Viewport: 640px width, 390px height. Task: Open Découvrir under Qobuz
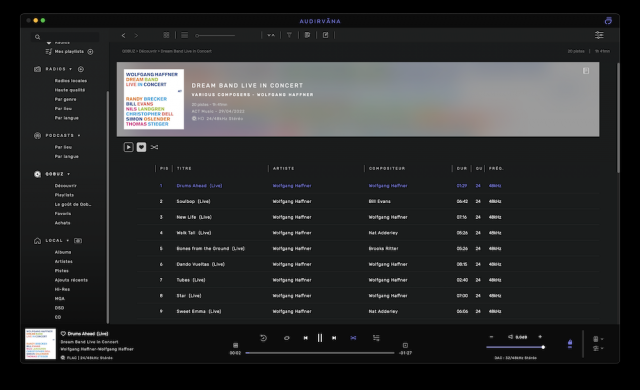tap(65, 186)
